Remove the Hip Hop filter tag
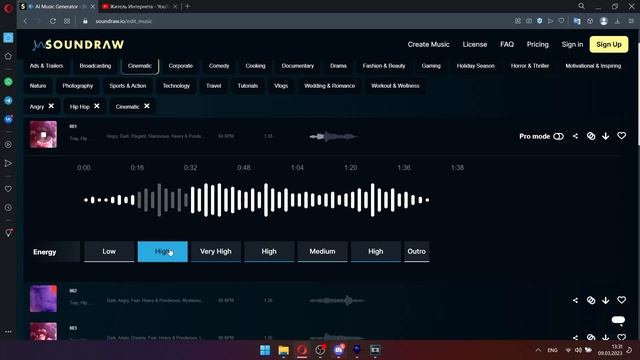This screenshot has width=640, height=360. click(97, 106)
